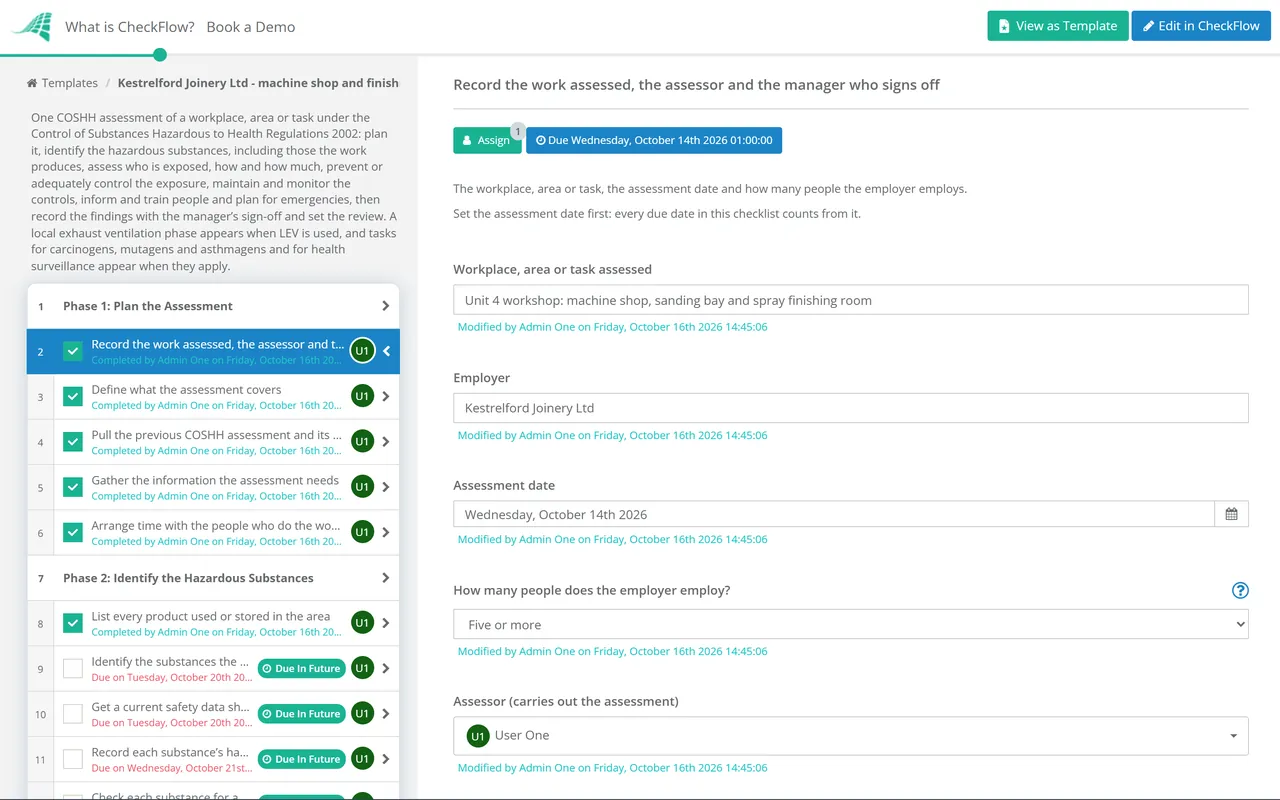Click the Due Wednesday October 14th button
1280x800 pixels.
(x=654, y=140)
